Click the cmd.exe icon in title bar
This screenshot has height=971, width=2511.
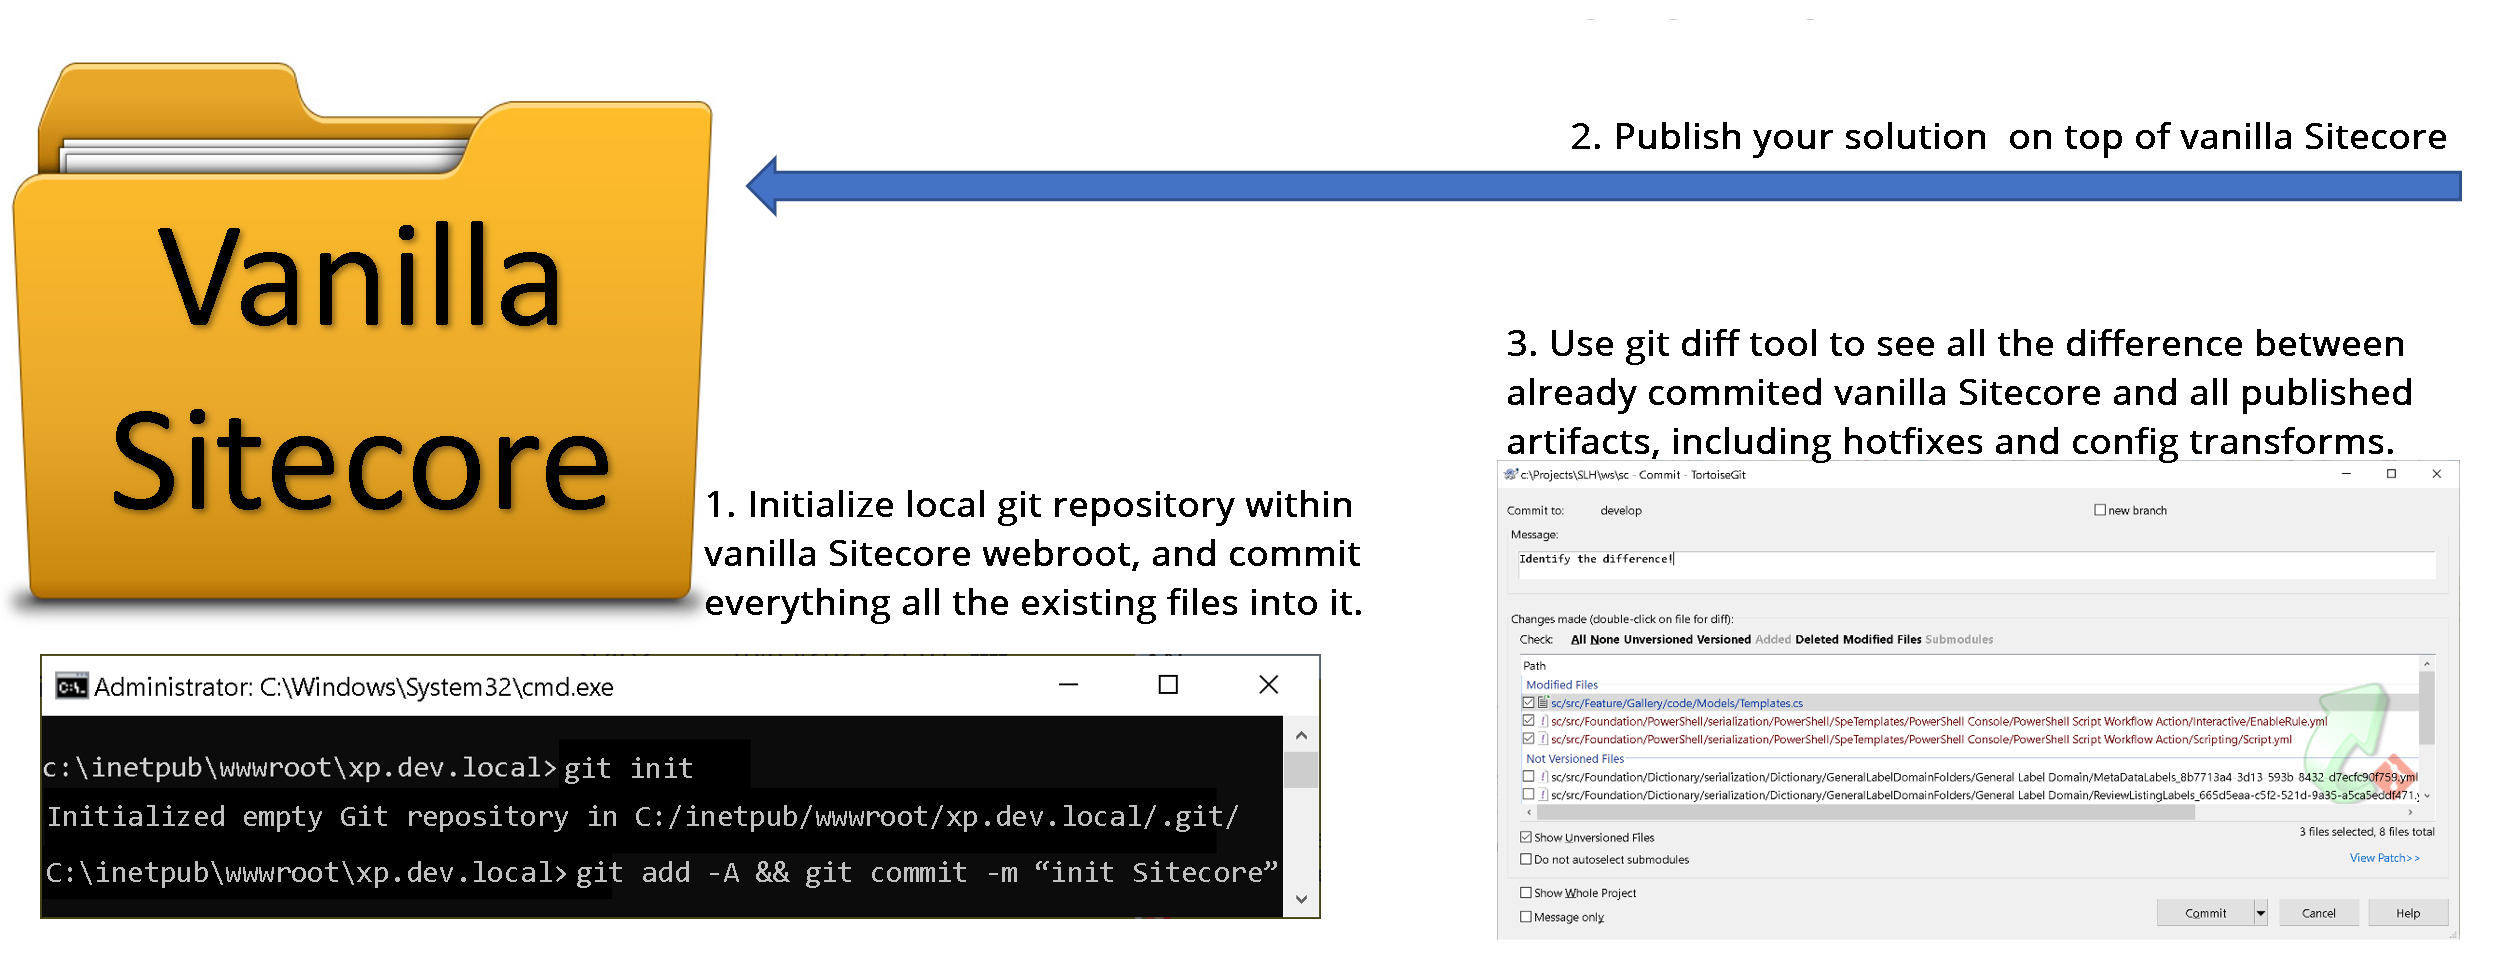(71, 687)
